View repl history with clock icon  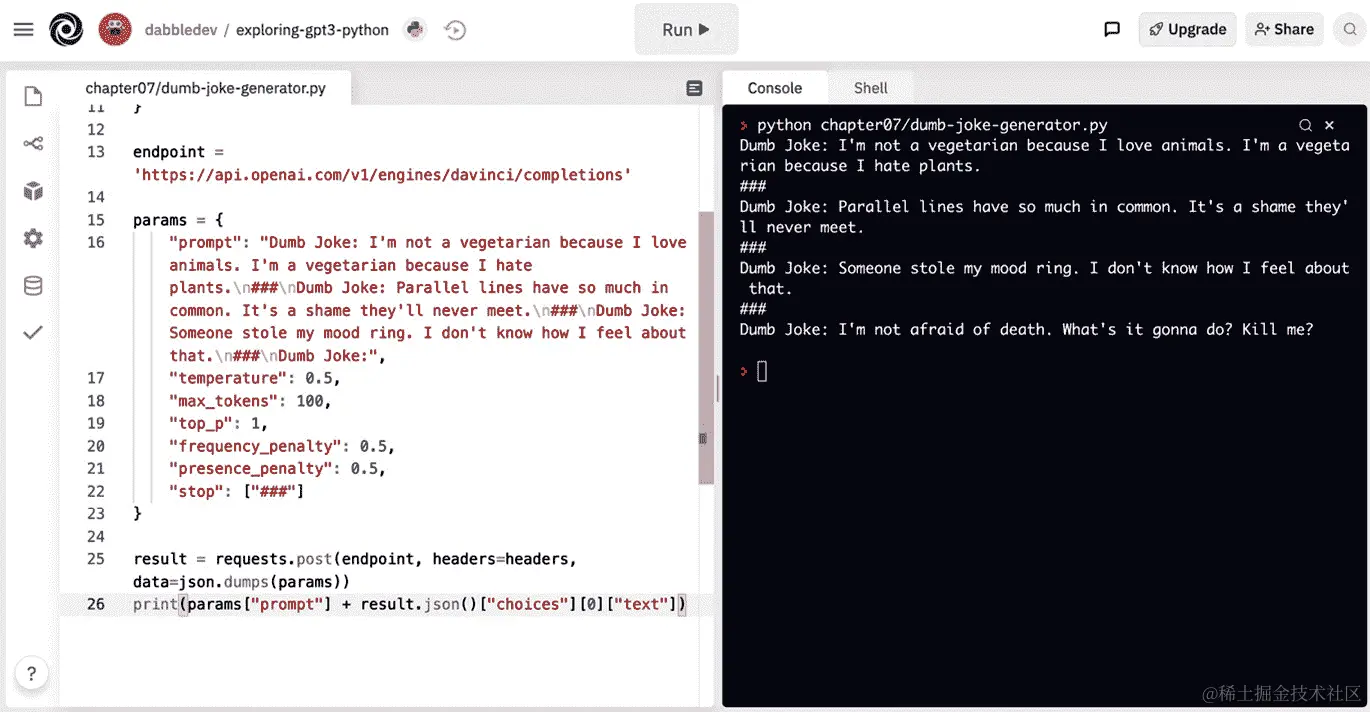click(x=455, y=30)
